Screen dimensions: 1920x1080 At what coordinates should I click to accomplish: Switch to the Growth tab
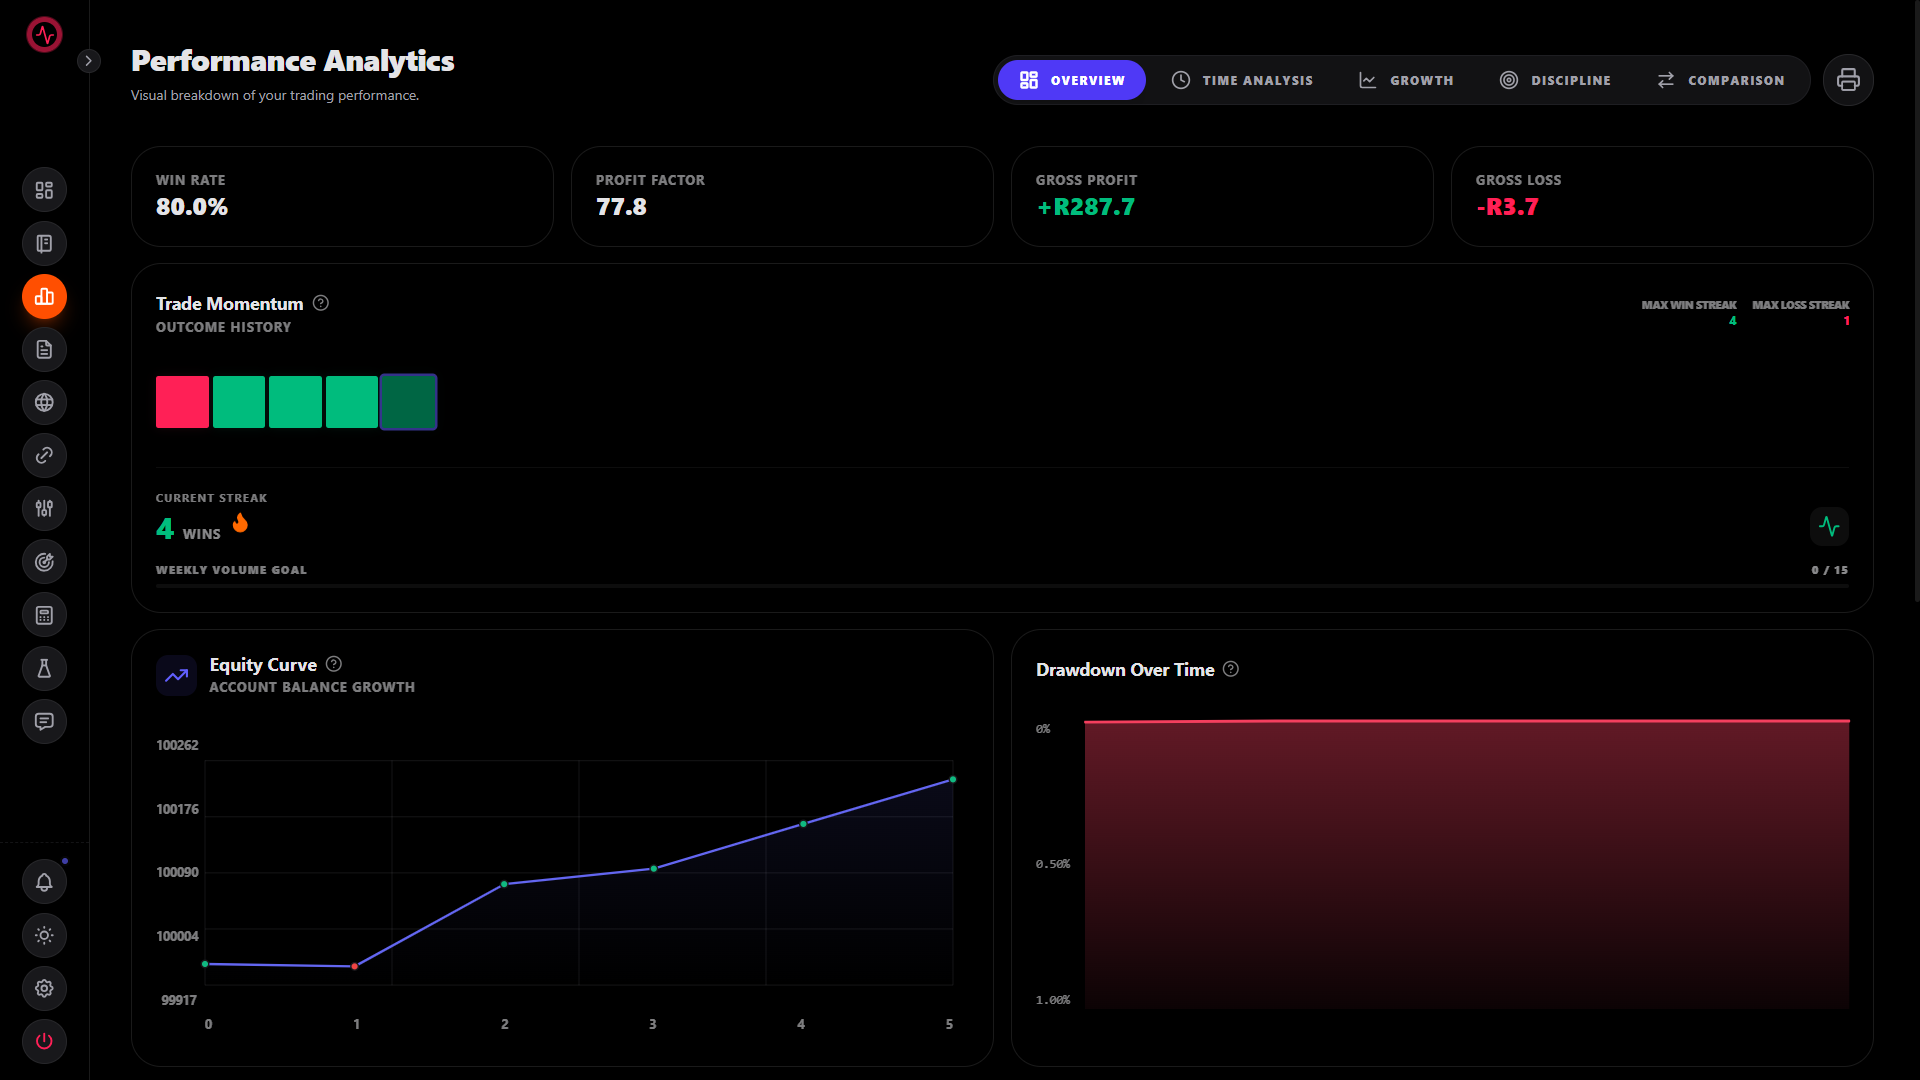1406,80
